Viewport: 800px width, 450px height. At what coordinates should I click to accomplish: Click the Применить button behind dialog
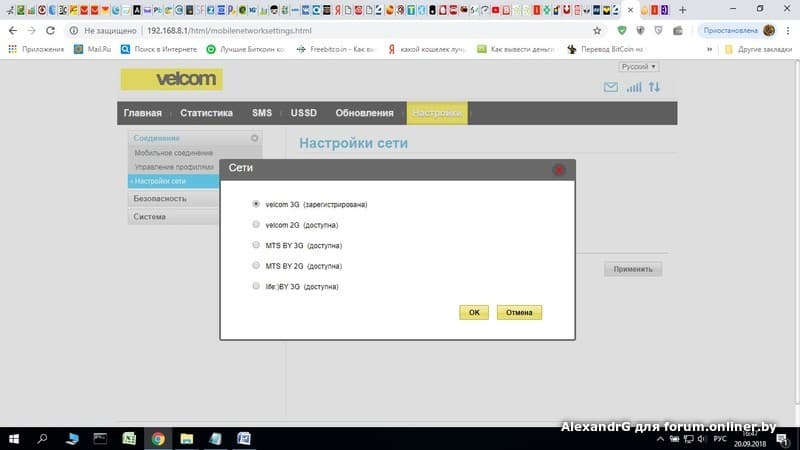(x=633, y=269)
